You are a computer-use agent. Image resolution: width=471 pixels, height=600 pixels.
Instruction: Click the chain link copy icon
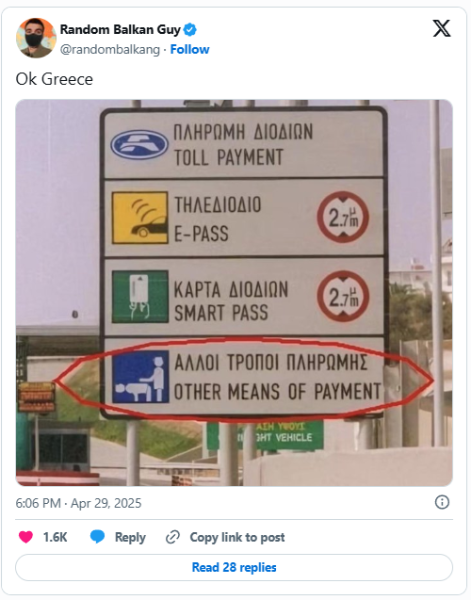click(173, 537)
